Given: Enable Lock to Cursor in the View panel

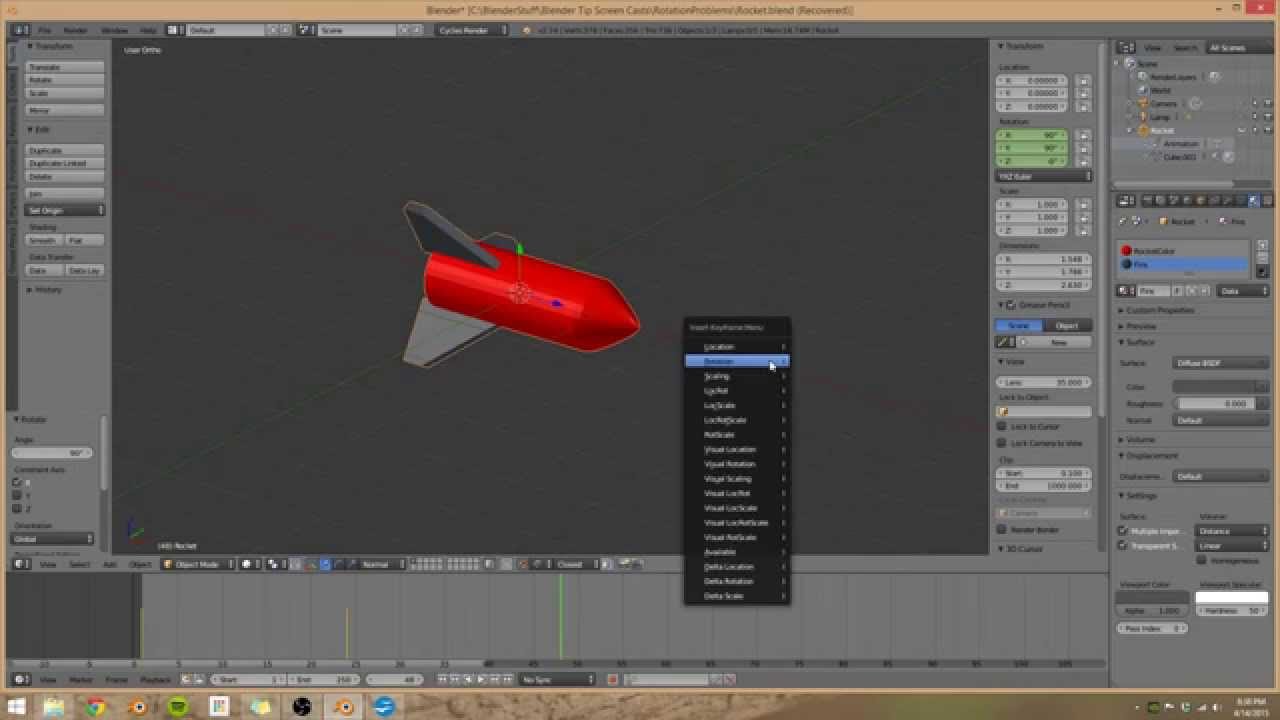Looking at the screenshot, I should point(1002,426).
